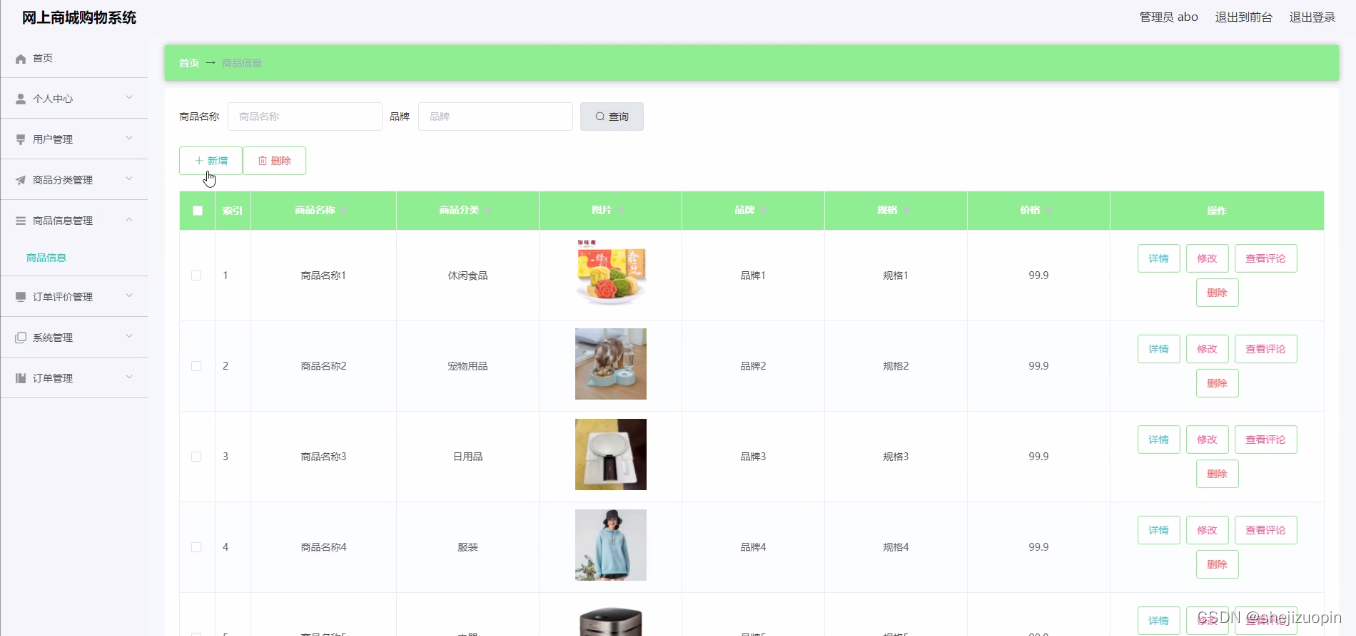Screen dimensions: 1356x636
Task: Collapse the 商品信息管理 chevron
Action: 129,220
